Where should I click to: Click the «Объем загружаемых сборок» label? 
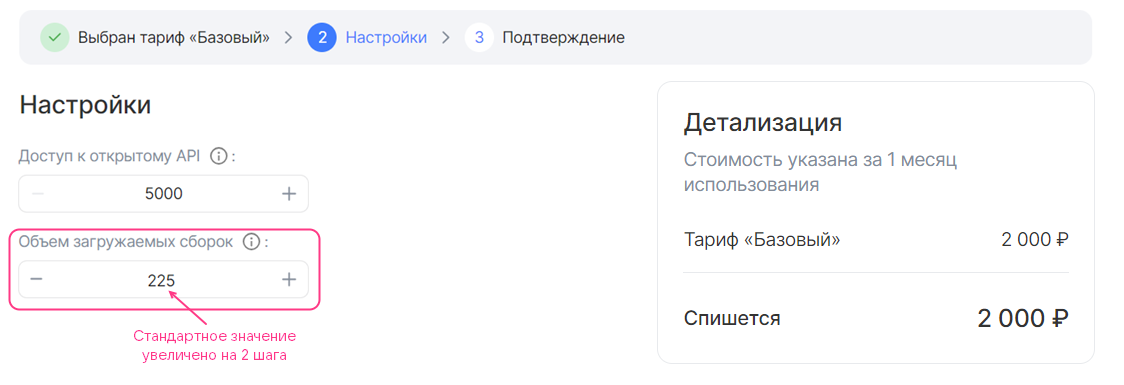[x=125, y=242]
